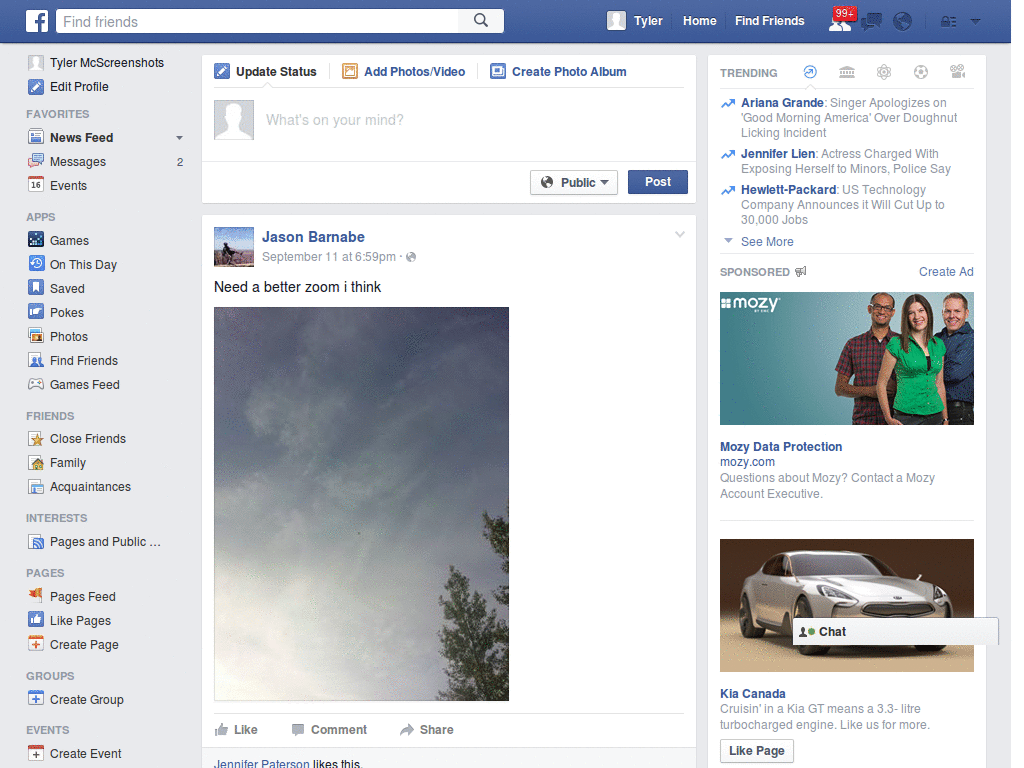Open the Jennifer Lien trending story
This screenshot has height=768, width=1024.
click(778, 153)
